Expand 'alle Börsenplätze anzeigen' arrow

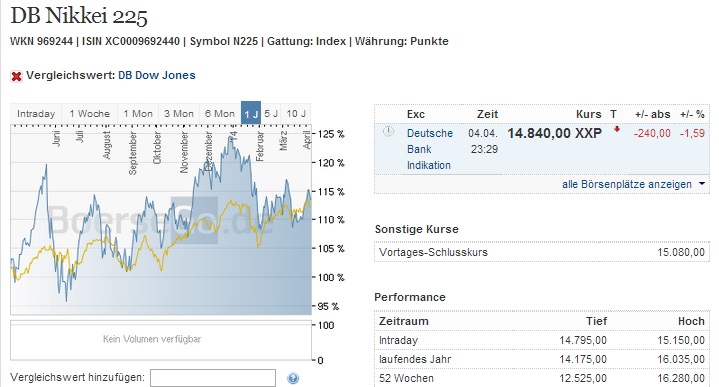[702, 183]
